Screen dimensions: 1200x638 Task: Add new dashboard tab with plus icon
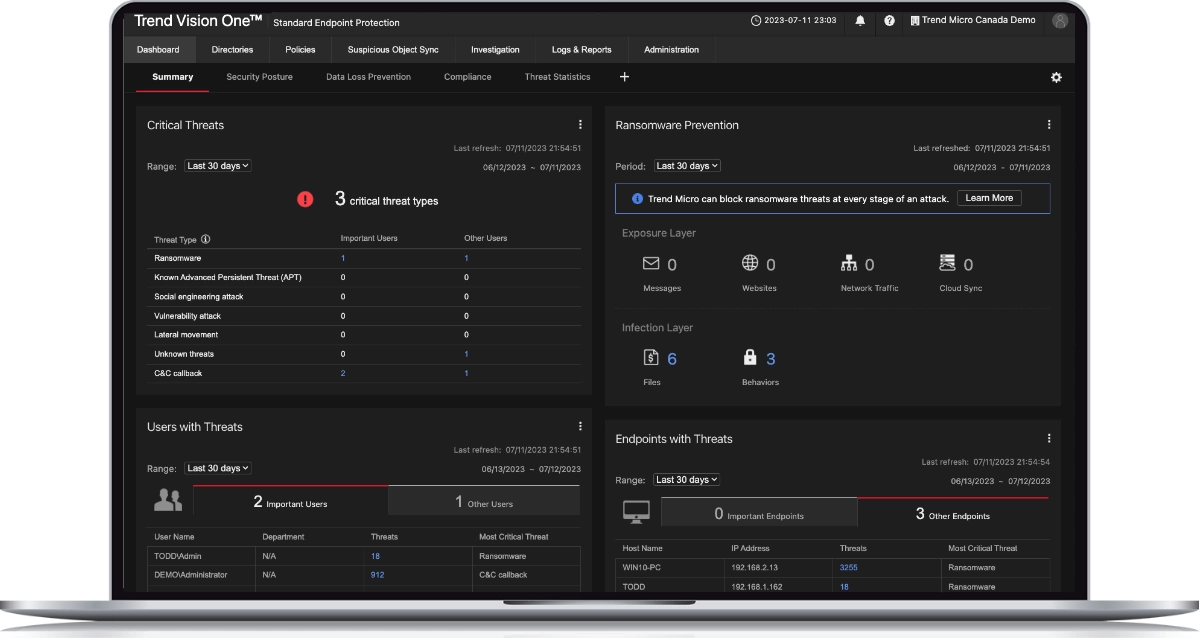(624, 77)
